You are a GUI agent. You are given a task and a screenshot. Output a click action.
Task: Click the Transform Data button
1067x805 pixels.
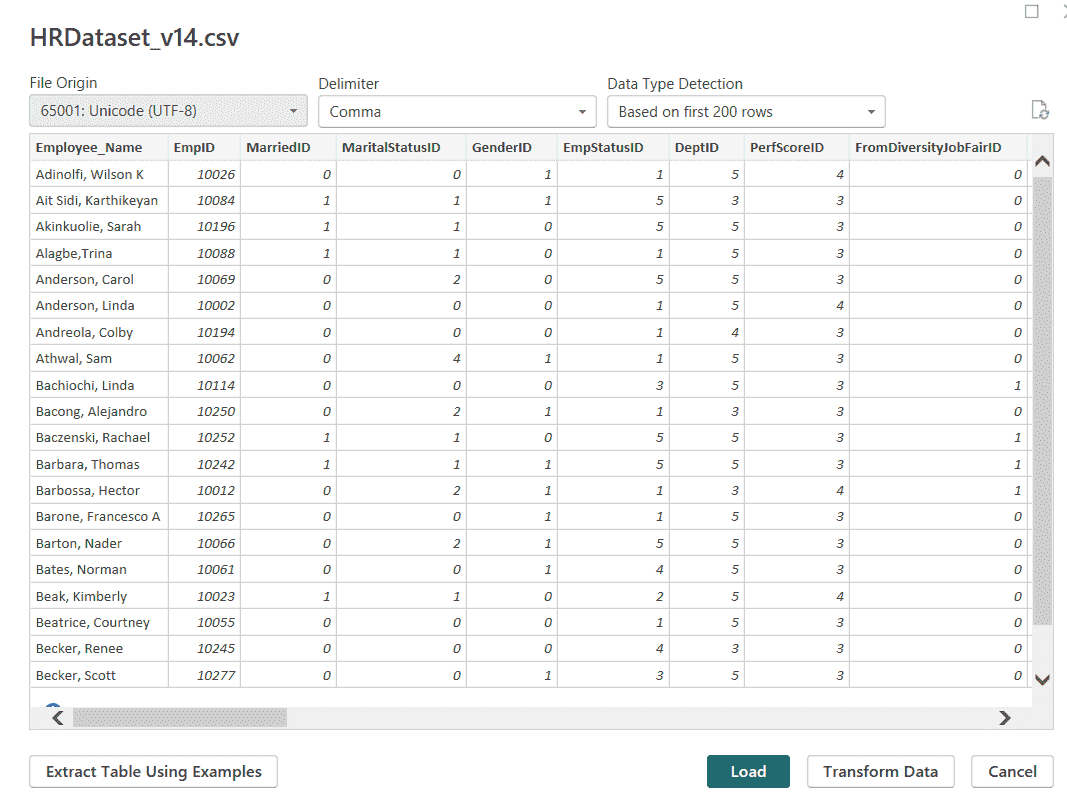[881, 772]
